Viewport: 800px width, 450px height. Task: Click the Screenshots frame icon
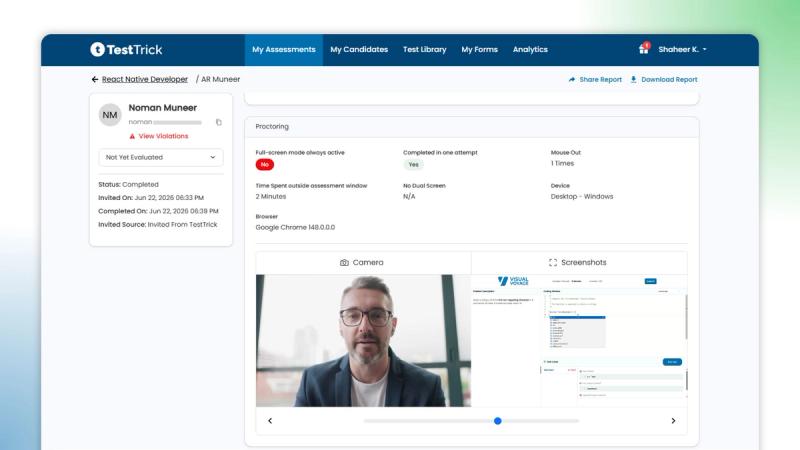point(553,263)
